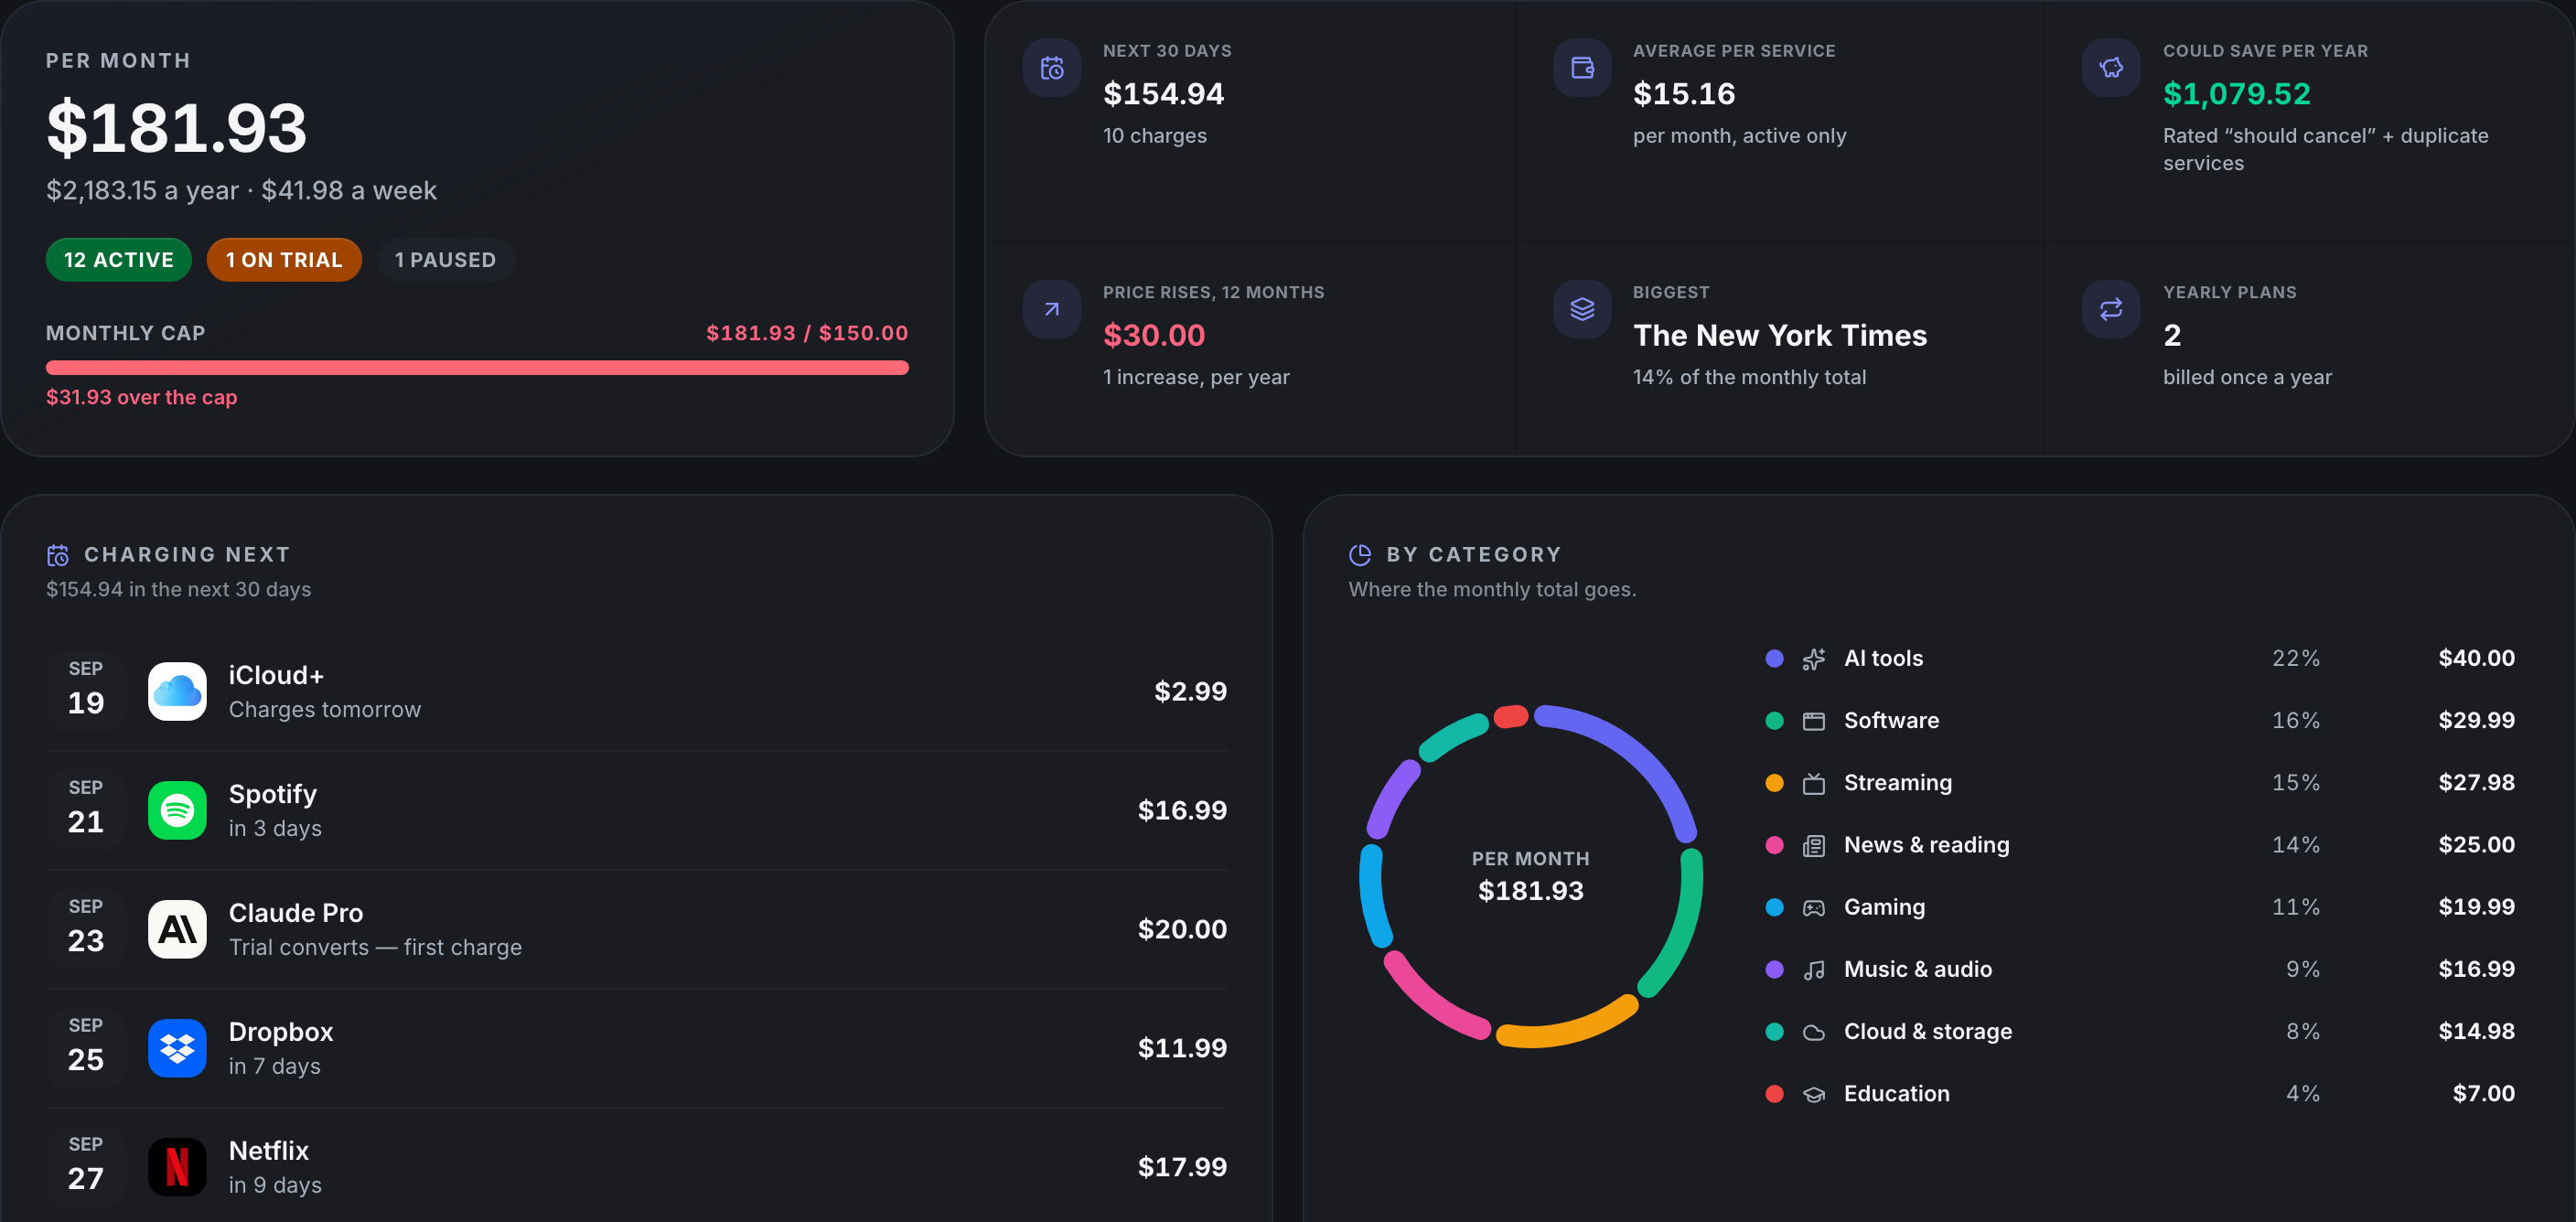Click the SEP 27 date badge

pyautogui.click(x=86, y=1167)
